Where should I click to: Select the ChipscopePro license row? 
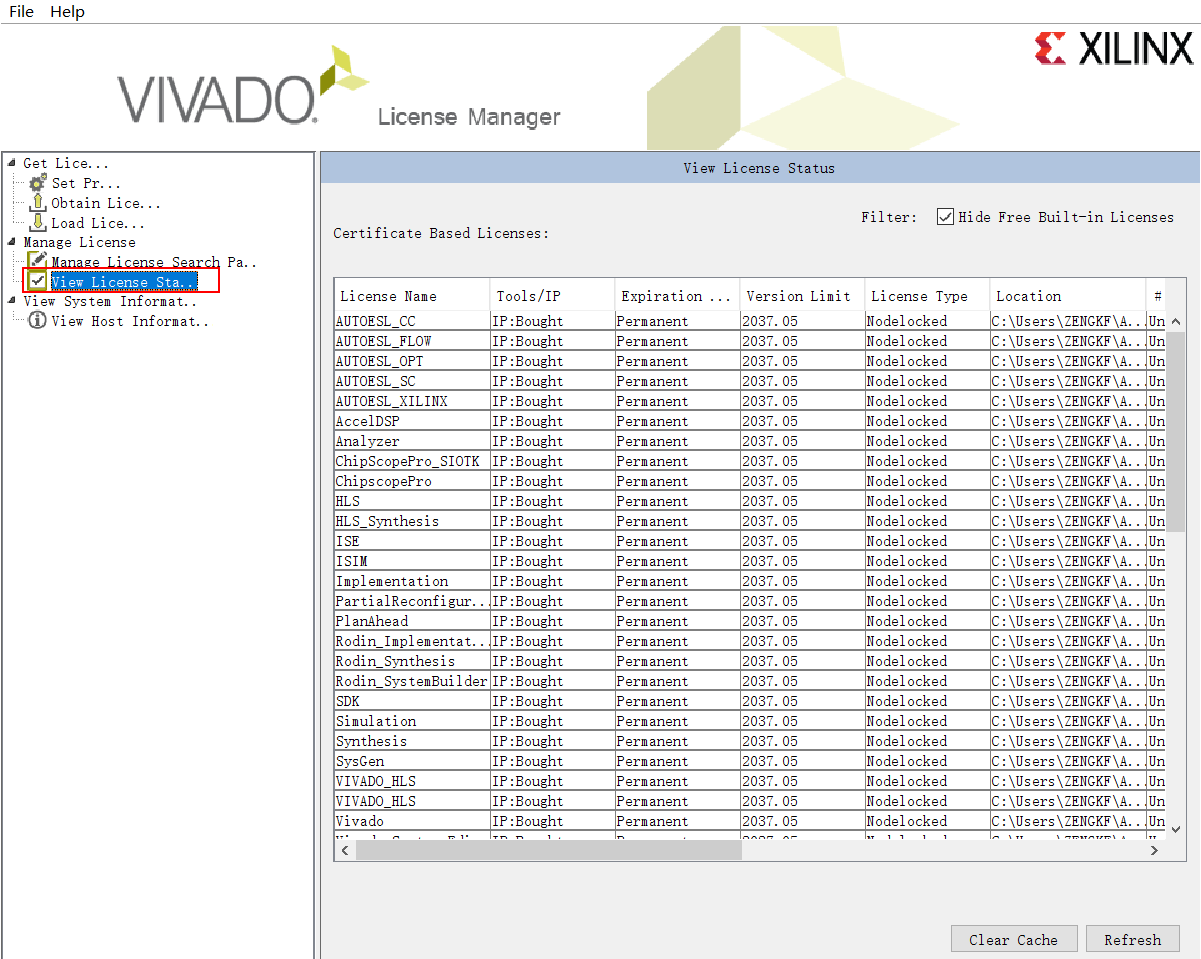coord(750,481)
